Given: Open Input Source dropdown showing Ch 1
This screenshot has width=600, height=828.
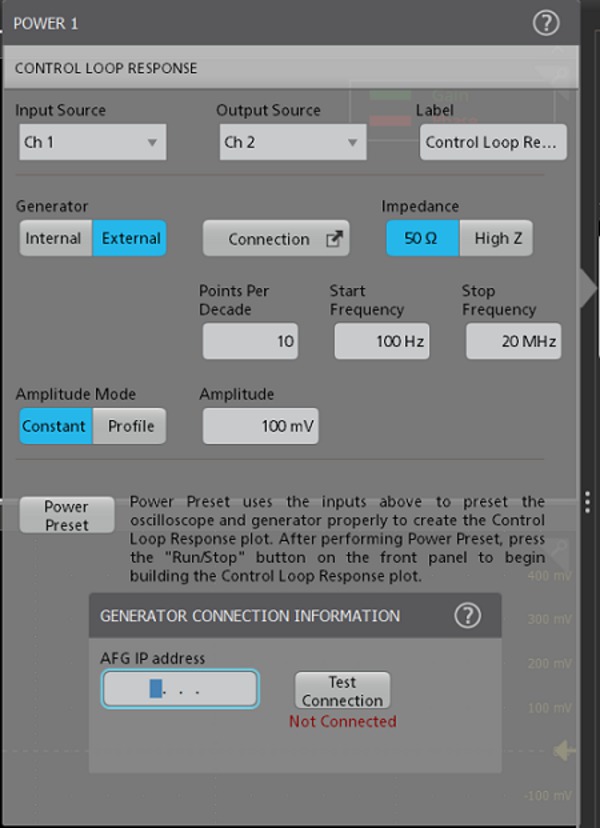Looking at the screenshot, I should (93, 142).
